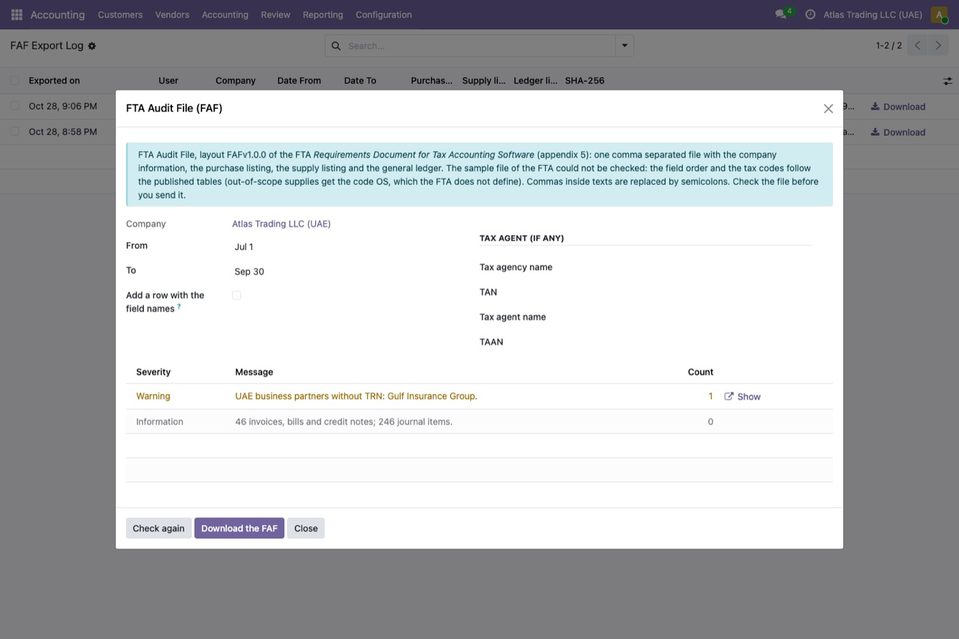
Task: Open the Vendors menu
Action: (x=172, y=15)
